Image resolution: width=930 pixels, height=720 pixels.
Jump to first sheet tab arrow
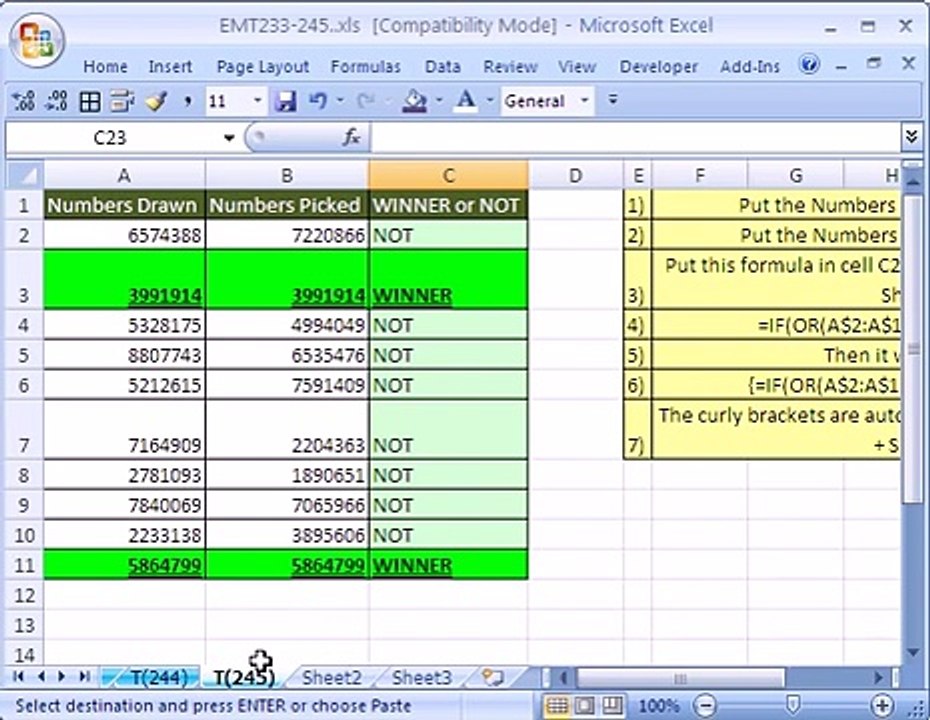(x=18, y=676)
